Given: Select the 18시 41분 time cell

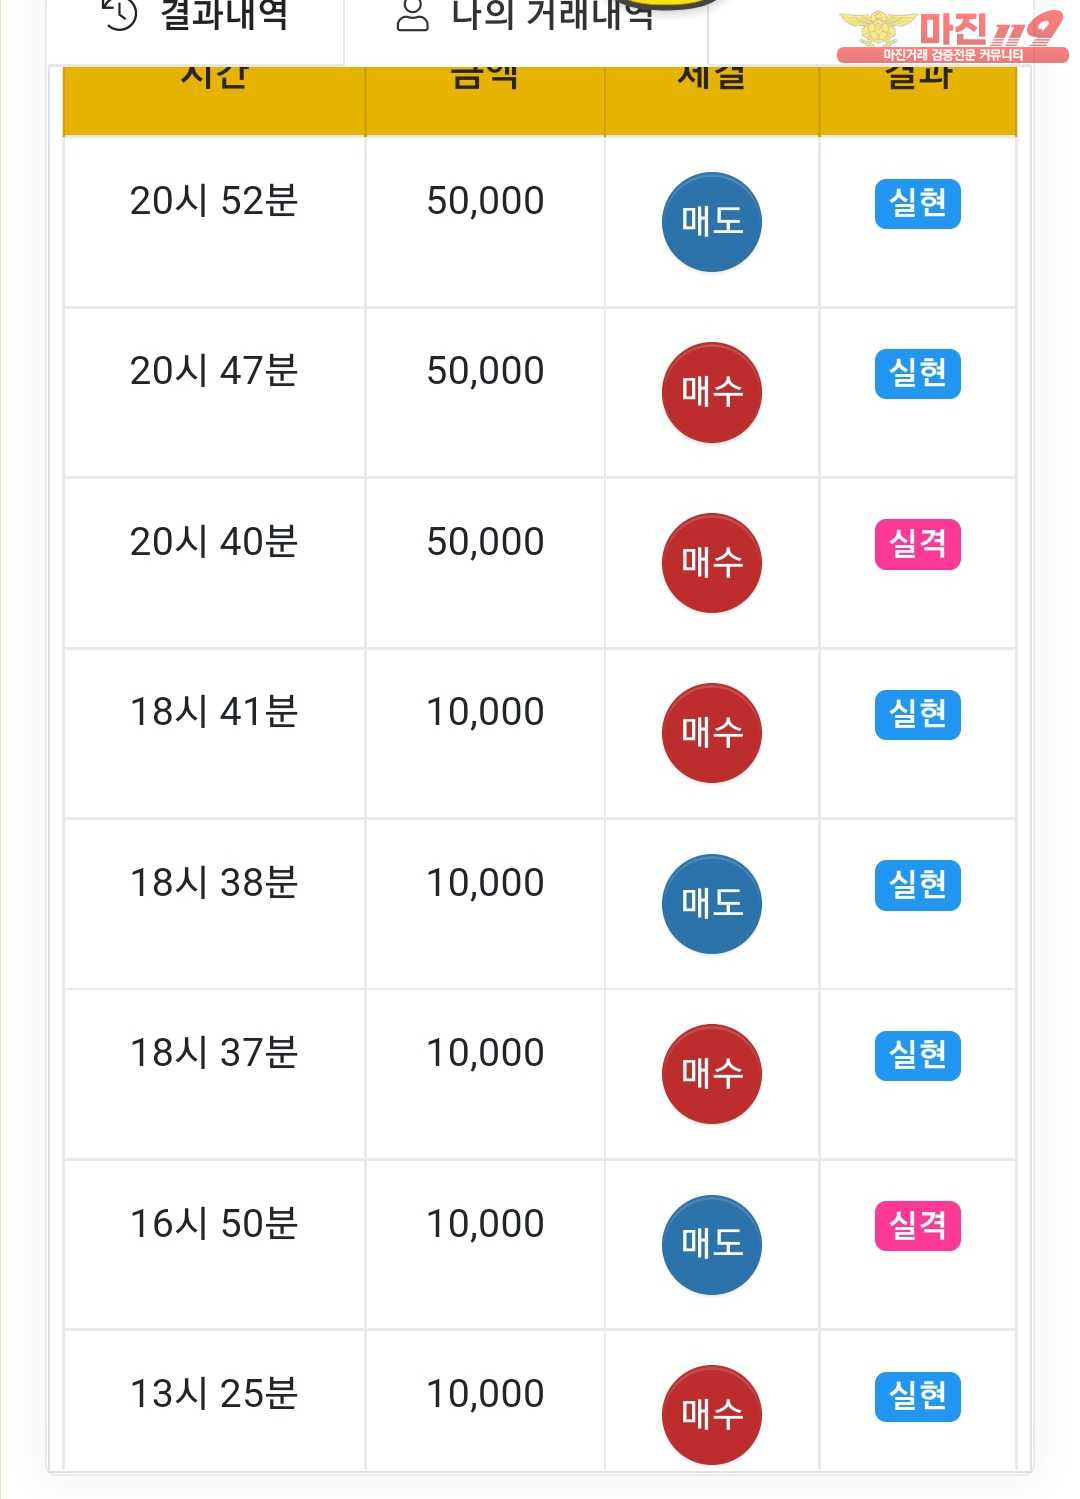Looking at the screenshot, I should [x=214, y=712].
